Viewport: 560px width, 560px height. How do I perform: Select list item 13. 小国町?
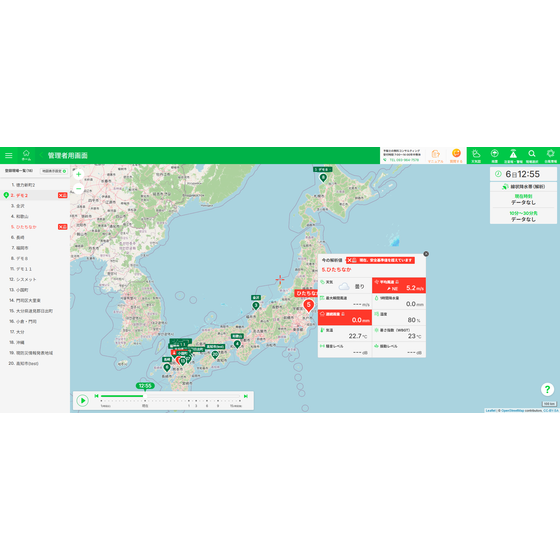35,290
